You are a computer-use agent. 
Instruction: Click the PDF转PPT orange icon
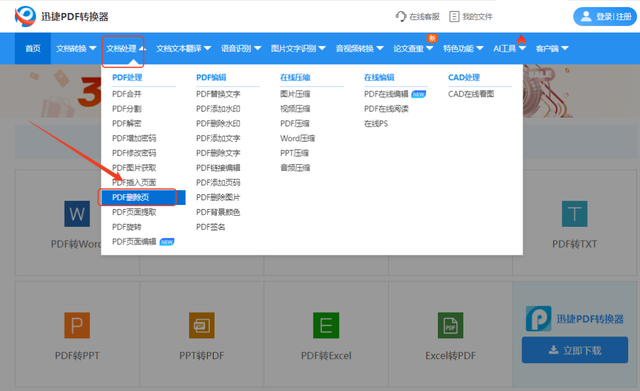[x=77, y=325]
